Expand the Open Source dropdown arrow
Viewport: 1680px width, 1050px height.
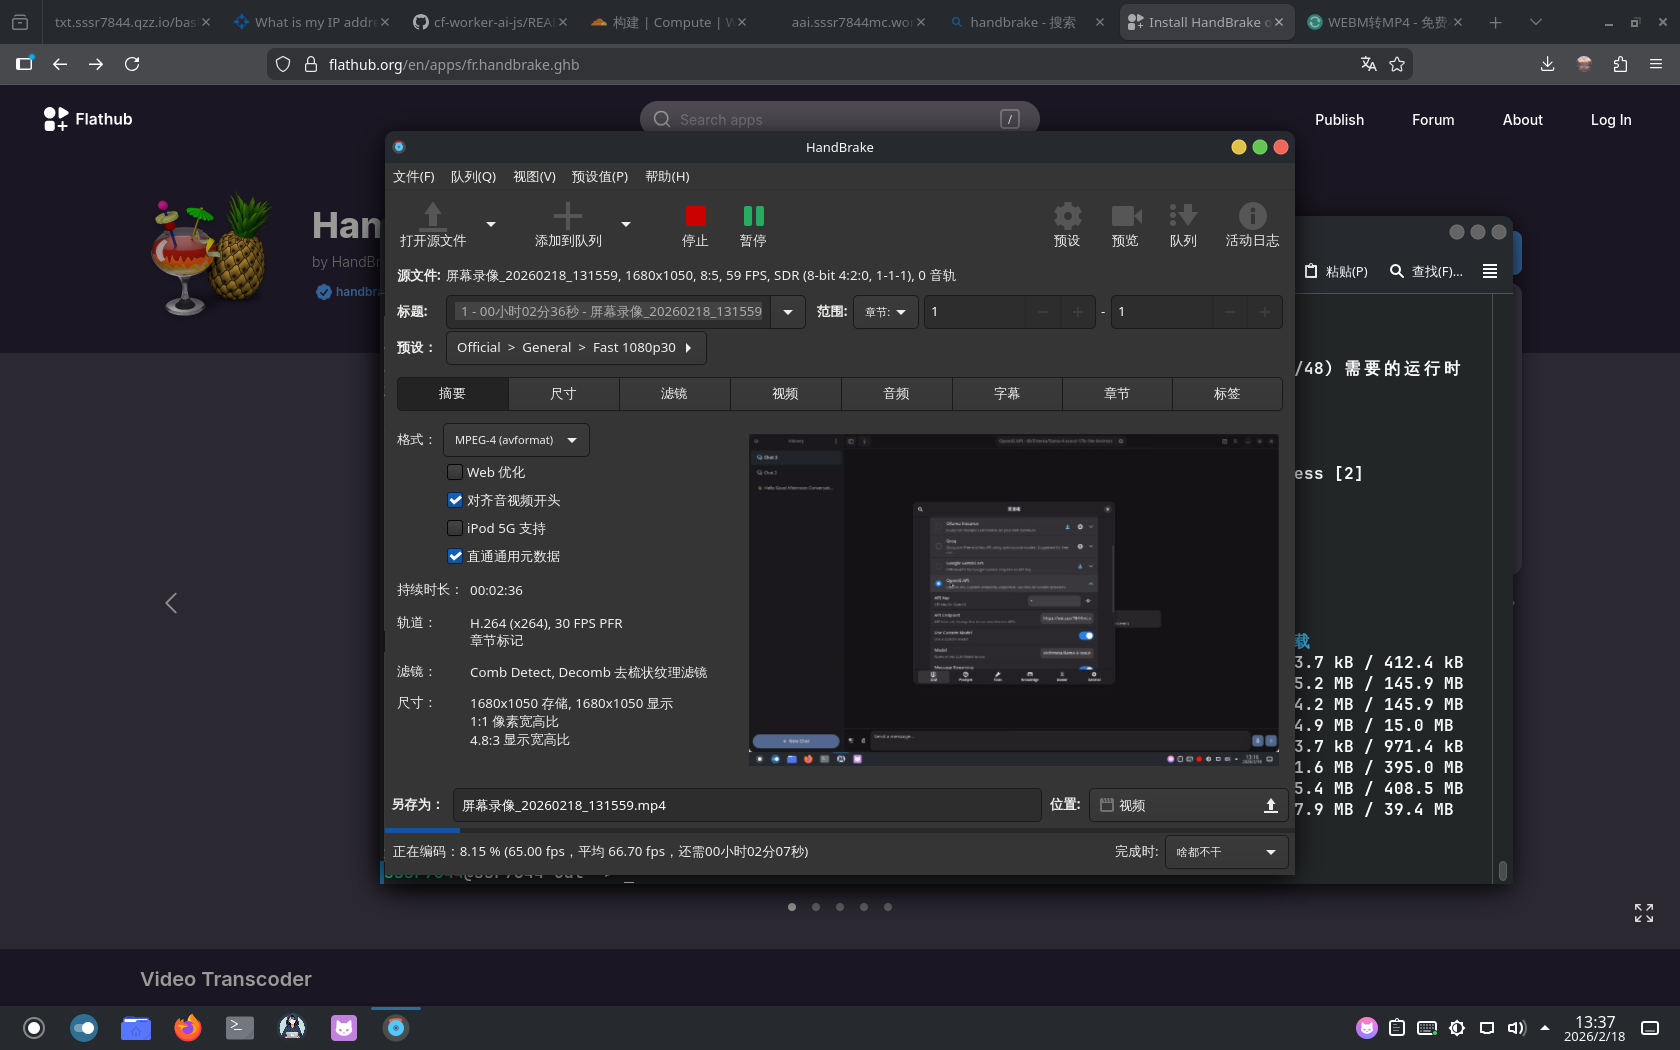(491, 224)
